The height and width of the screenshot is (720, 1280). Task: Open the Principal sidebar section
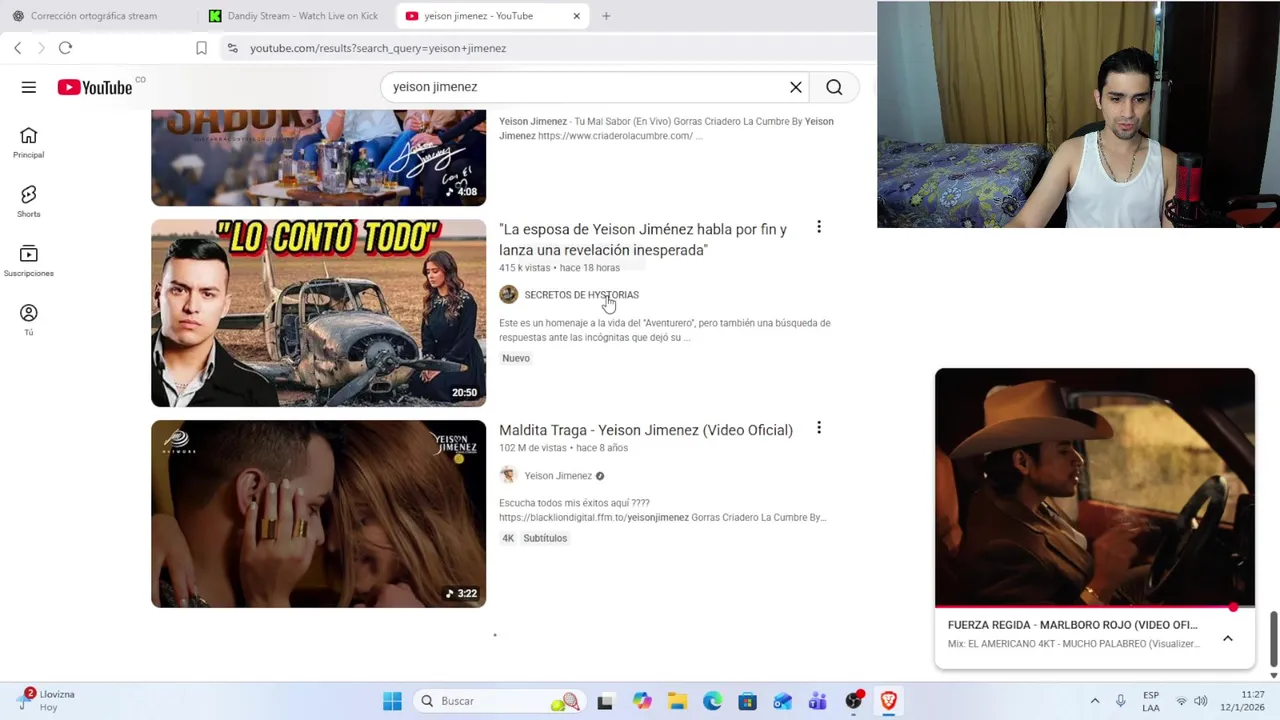tap(28, 142)
